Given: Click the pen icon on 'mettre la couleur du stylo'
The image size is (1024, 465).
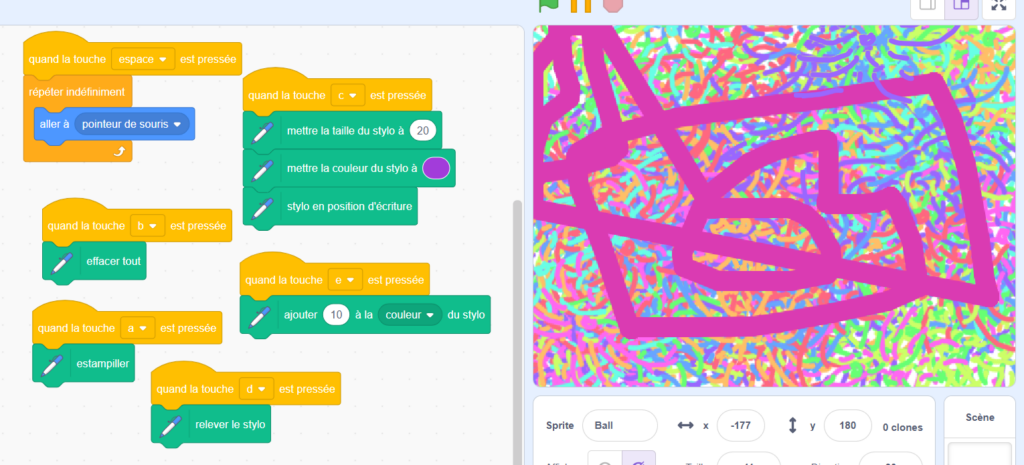Looking at the screenshot, I should point(262,169).
